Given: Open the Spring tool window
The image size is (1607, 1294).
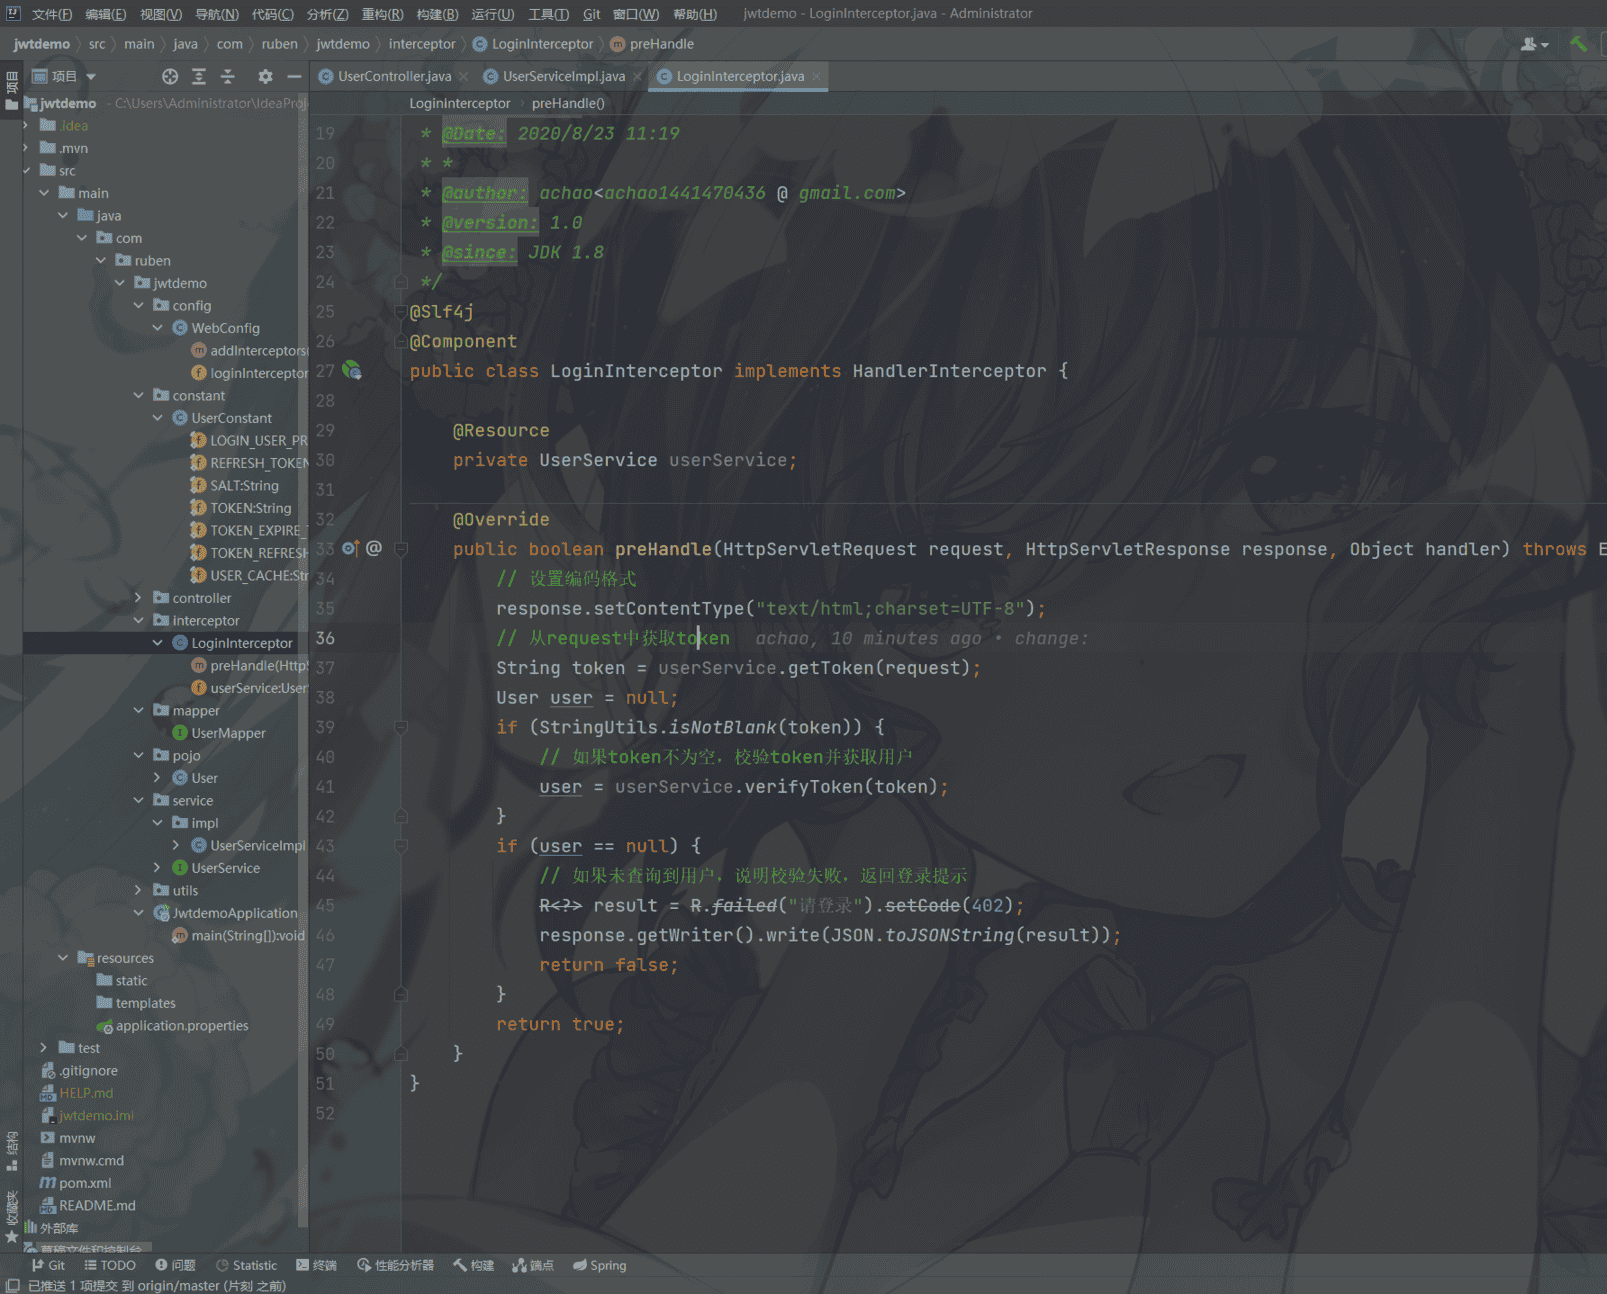Looking at the screenshot, I should pyautogui.click(x=600, y=1266).
